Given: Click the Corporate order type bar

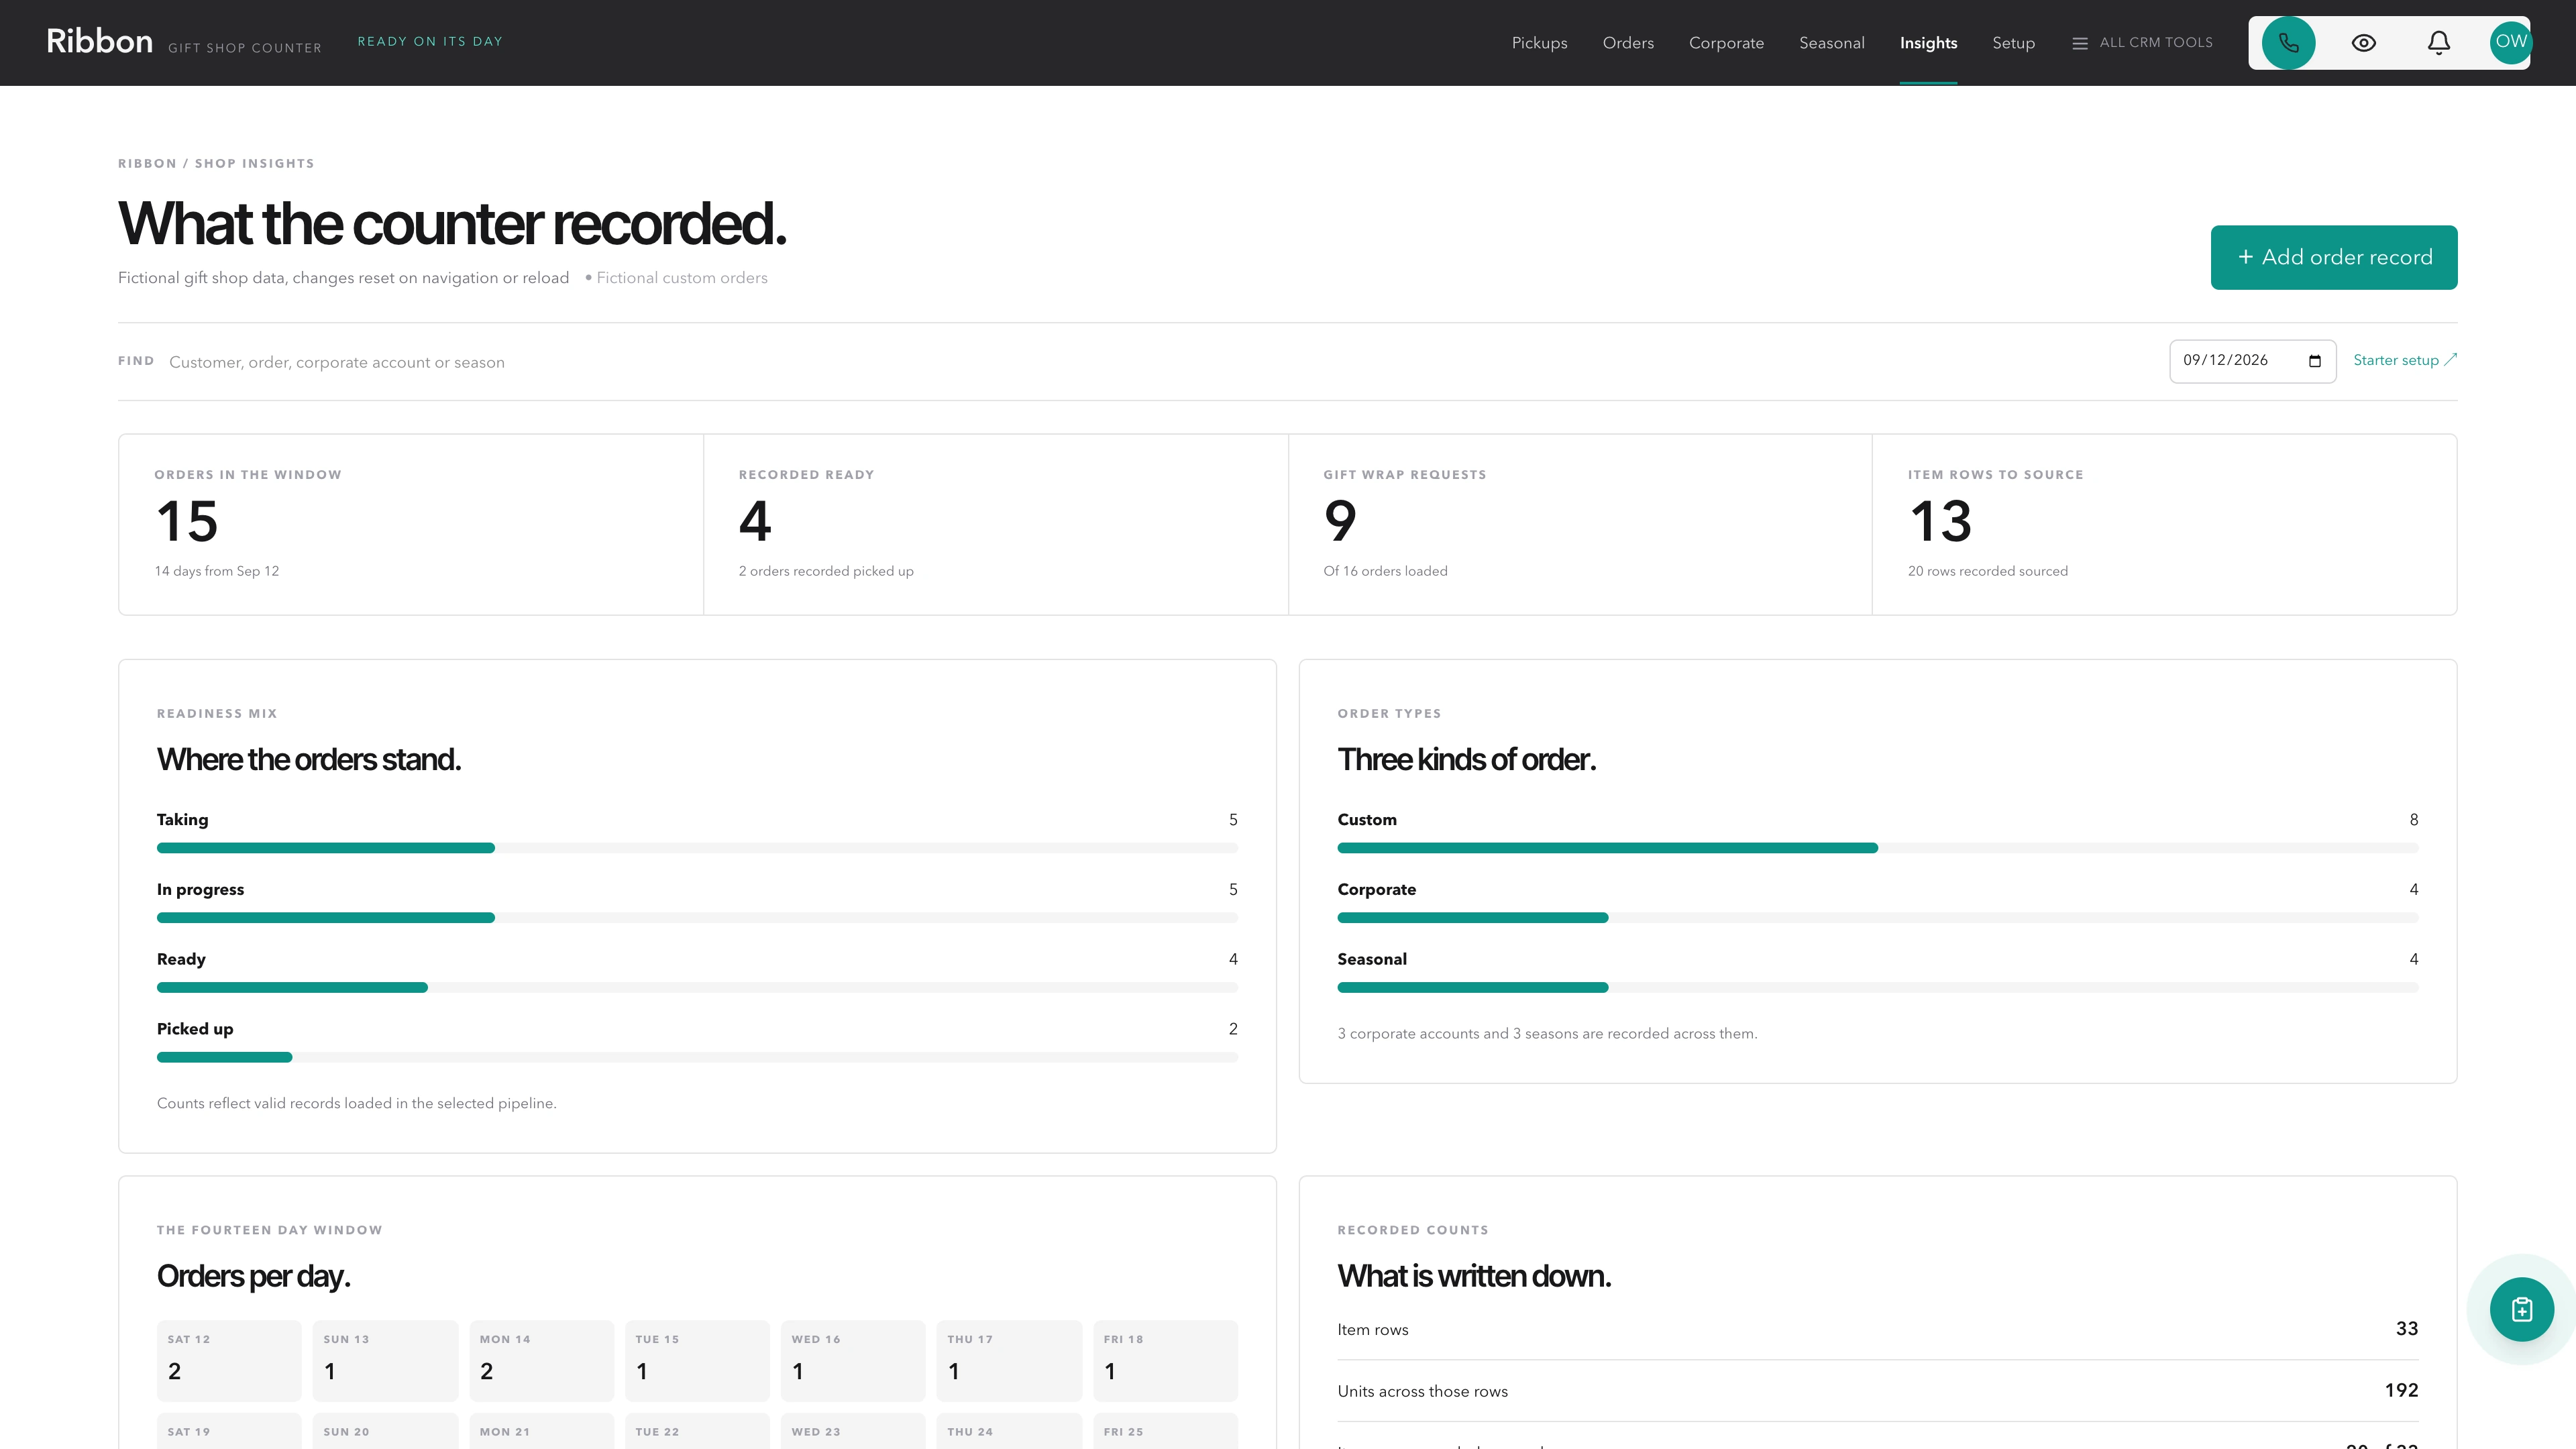Looking at the screenshot, I should pyautogui.click(x=1877, y=918).
